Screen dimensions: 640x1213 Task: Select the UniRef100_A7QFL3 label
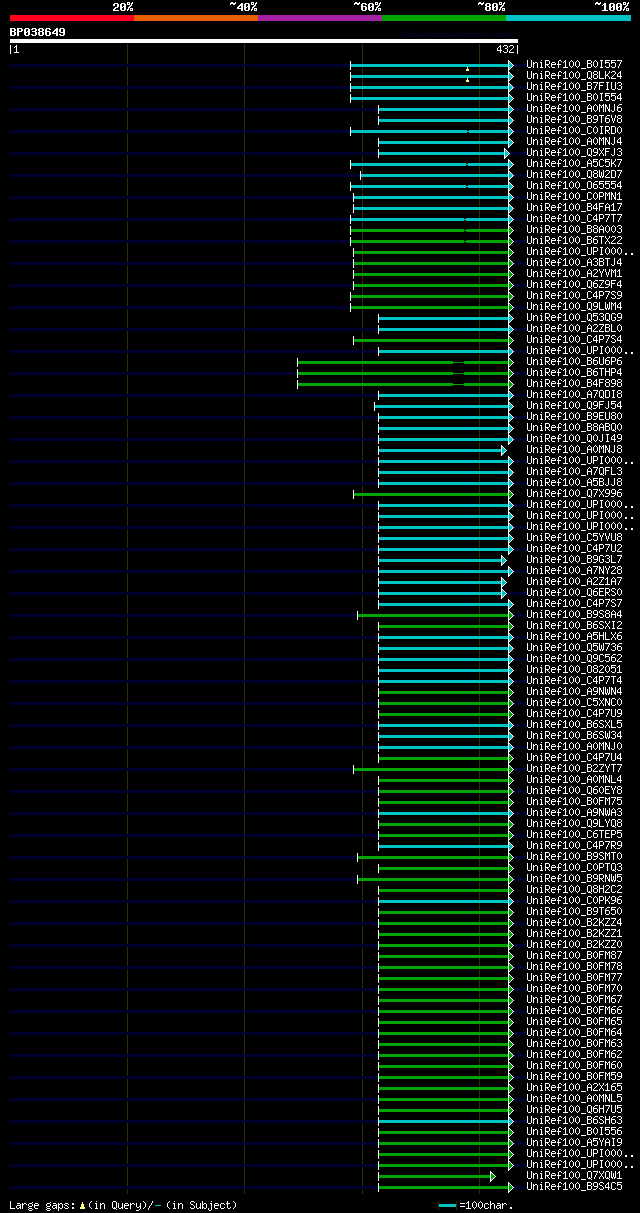[x=574, y=471]
